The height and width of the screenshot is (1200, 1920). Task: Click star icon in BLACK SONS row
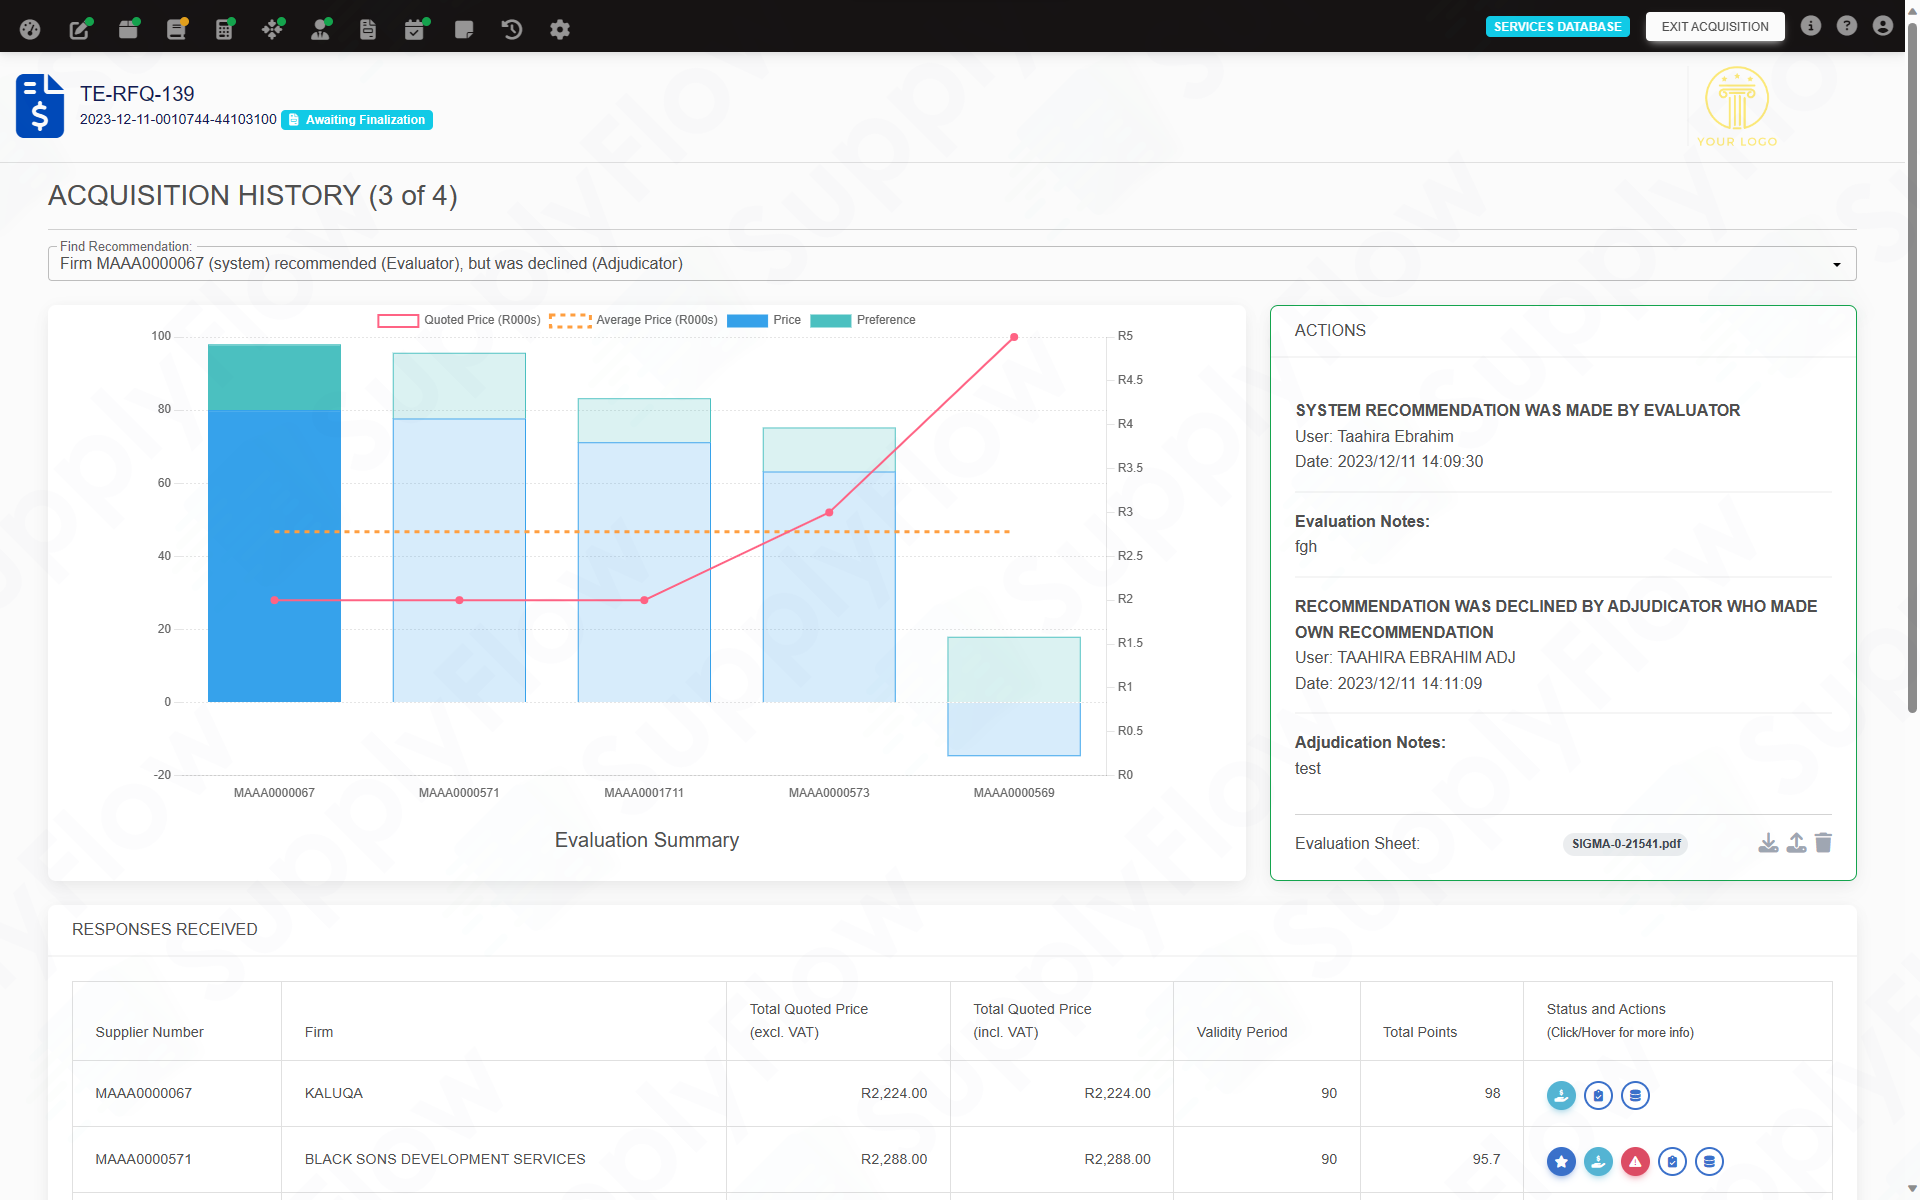(1561, 1161)
